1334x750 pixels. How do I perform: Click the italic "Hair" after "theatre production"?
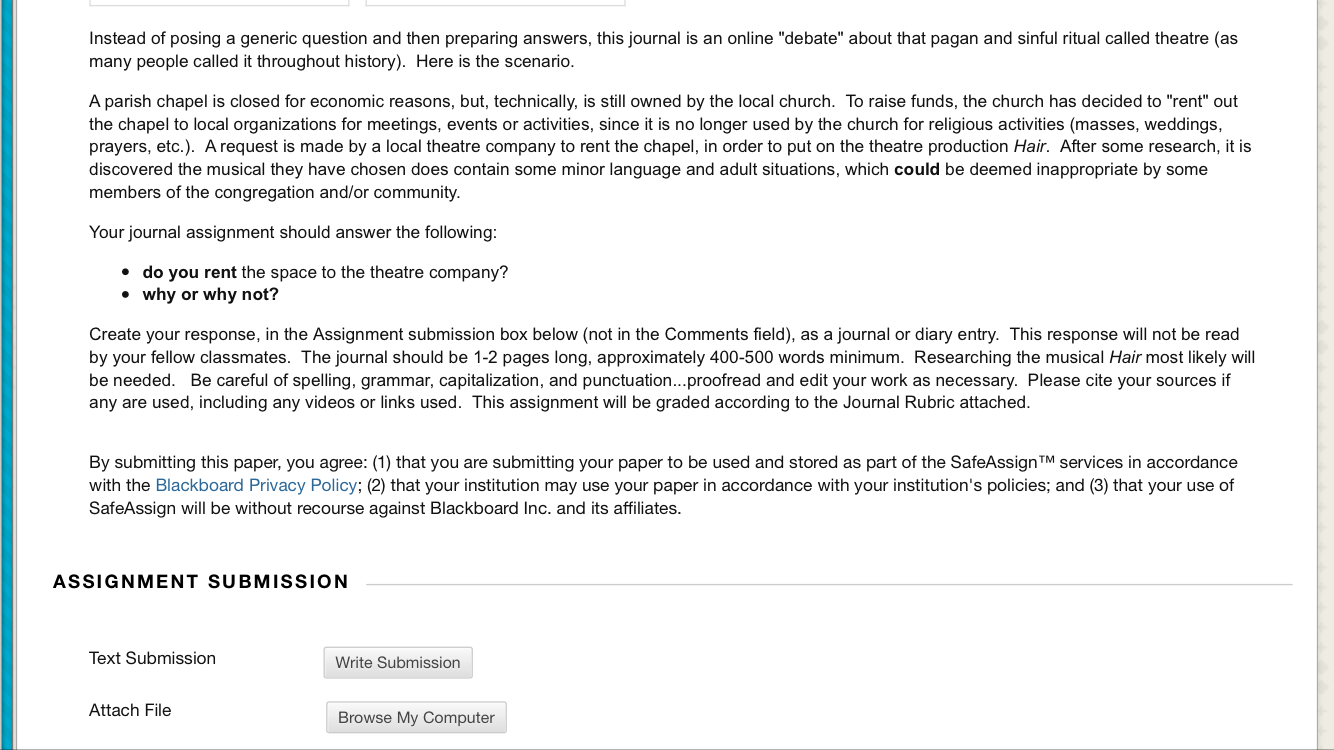[x=1029, y=146]
